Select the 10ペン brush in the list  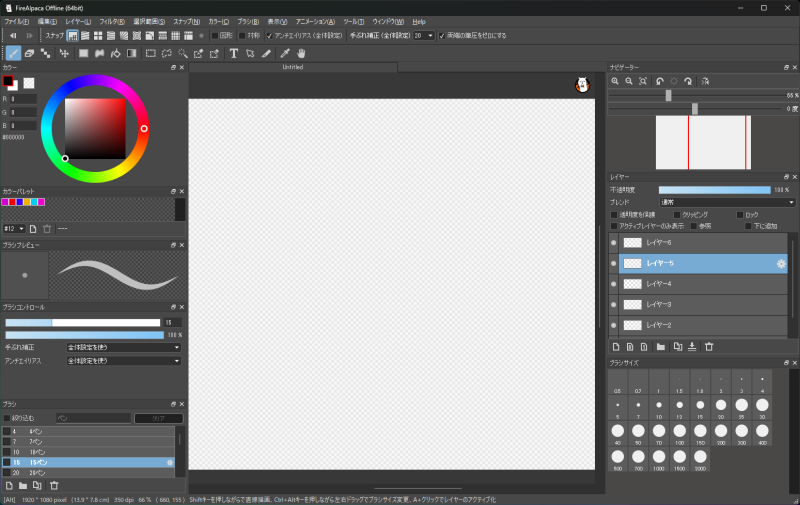(88, 452)
